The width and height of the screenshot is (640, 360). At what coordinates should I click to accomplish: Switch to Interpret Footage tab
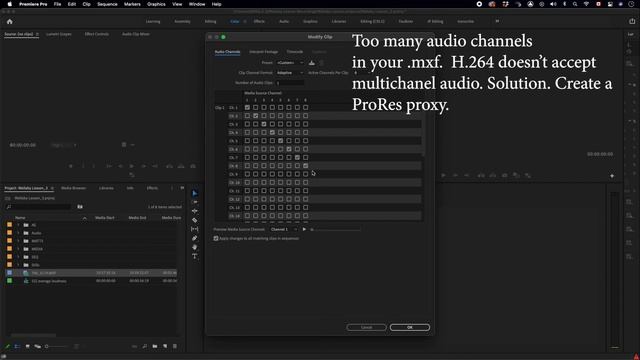tap(264, 52)
